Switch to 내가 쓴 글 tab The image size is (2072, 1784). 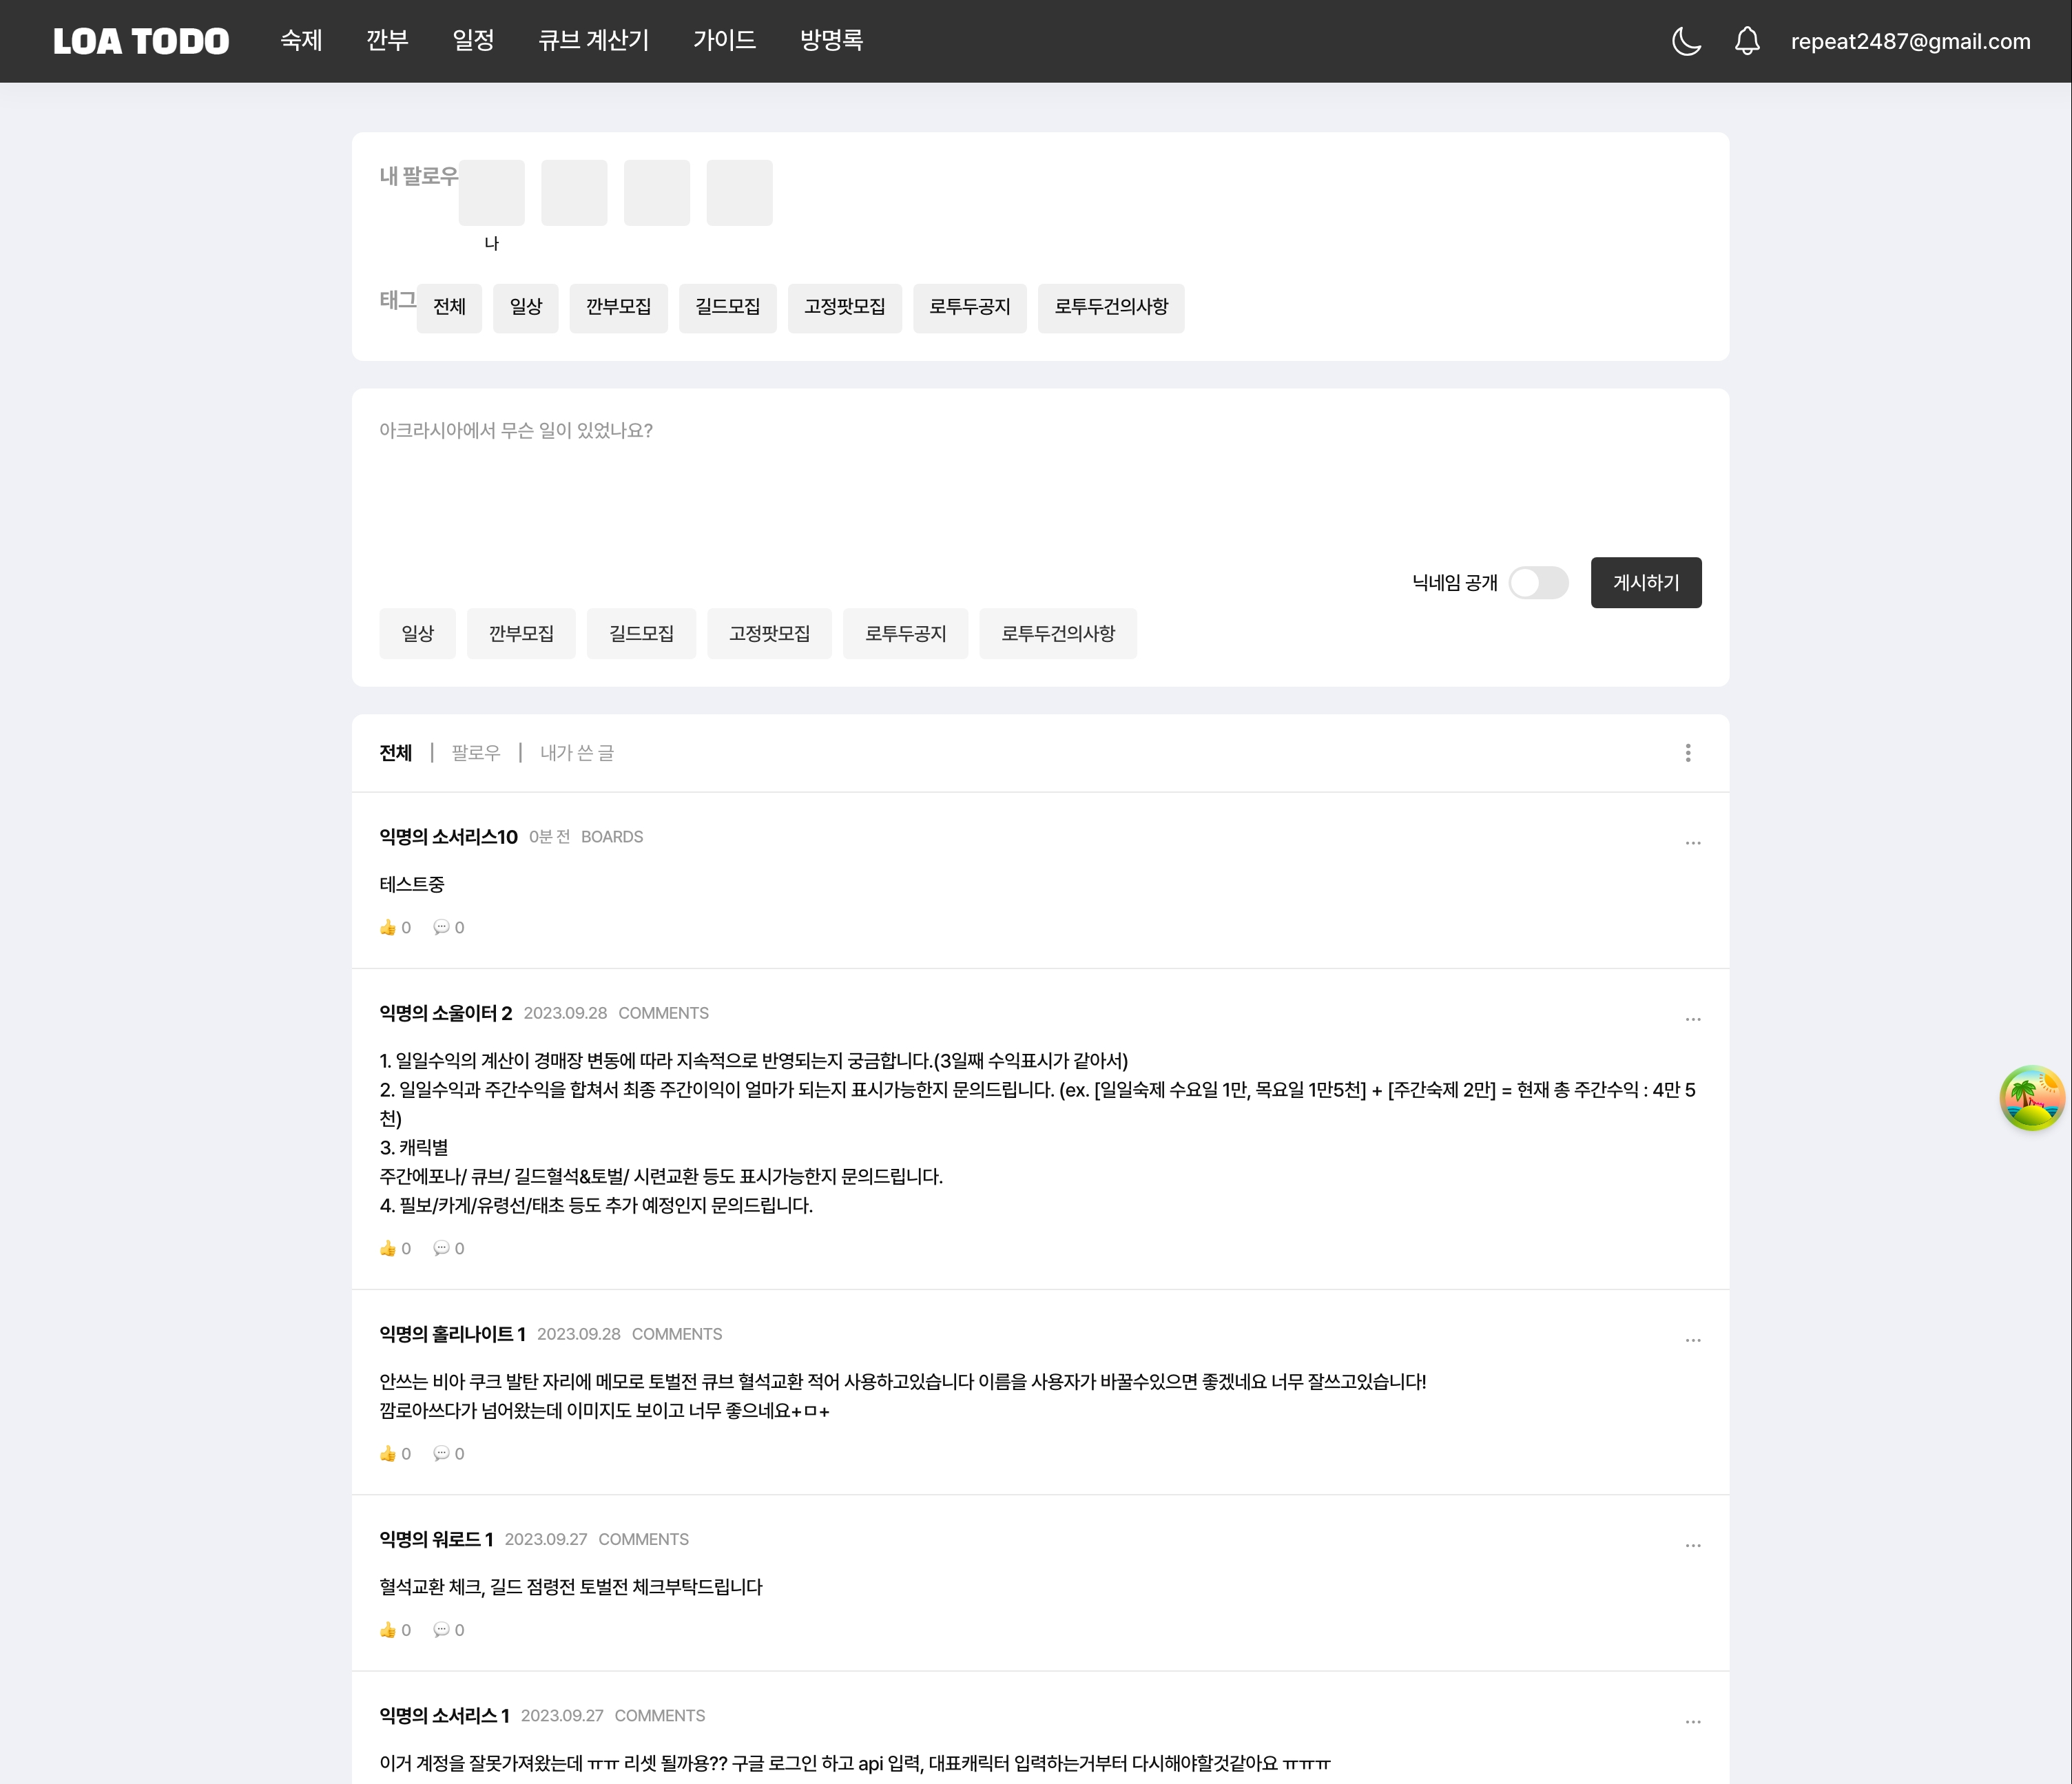point(577,753)
